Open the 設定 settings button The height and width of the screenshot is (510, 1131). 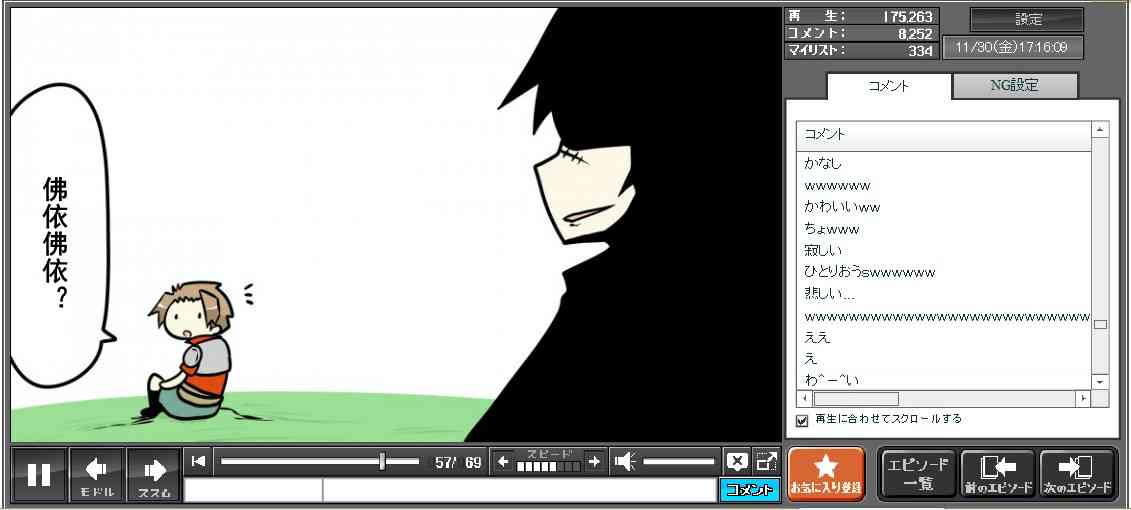point(1027,20)
